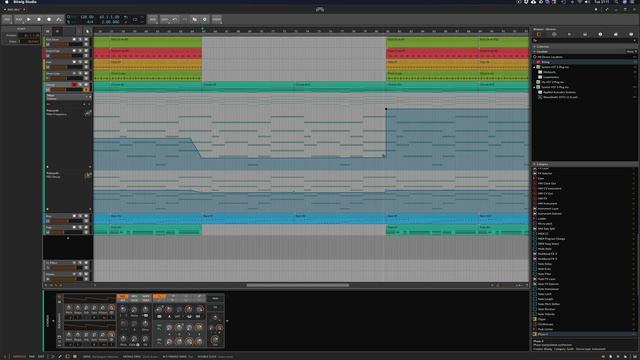Select the pointer tool icon above tracks
The width and height of the screenshot is (640, 360).
87,31
